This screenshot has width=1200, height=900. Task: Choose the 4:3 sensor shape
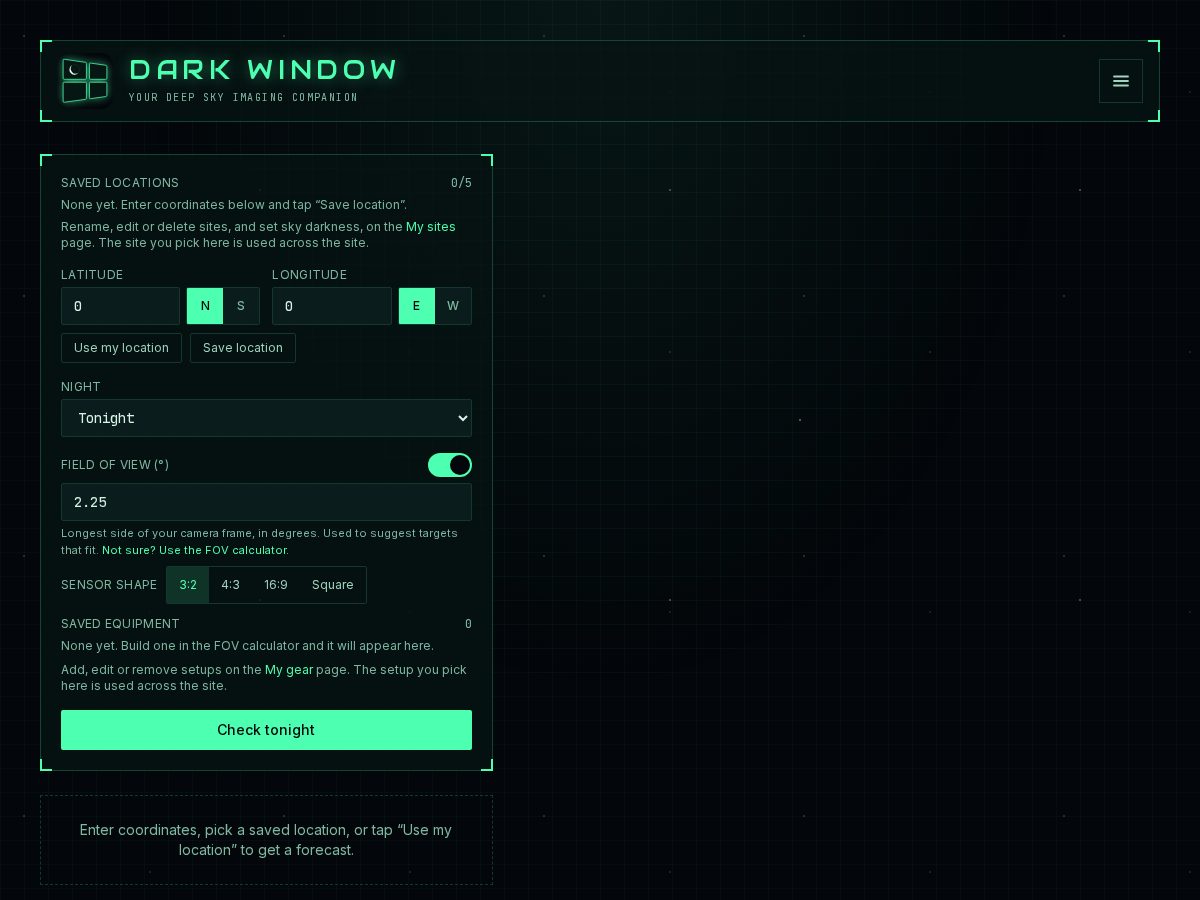[x=230, y=585]
